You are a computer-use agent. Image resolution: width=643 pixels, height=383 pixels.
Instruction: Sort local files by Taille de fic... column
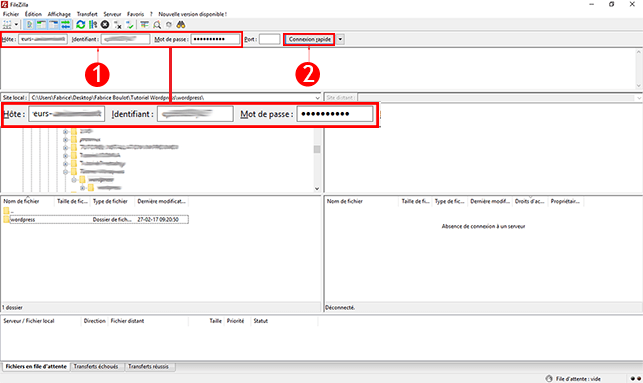72,201
